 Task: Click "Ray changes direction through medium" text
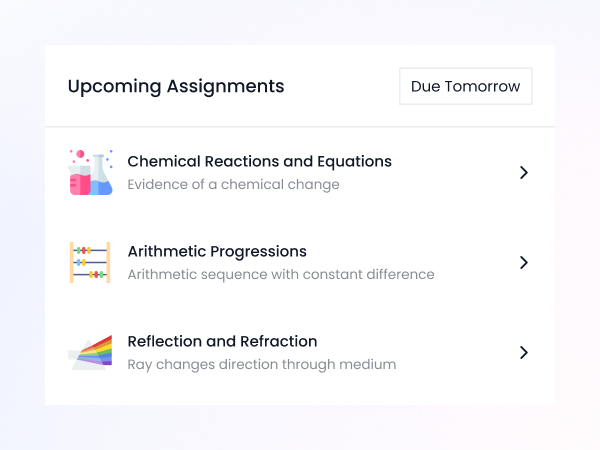[x=262, y=364]
